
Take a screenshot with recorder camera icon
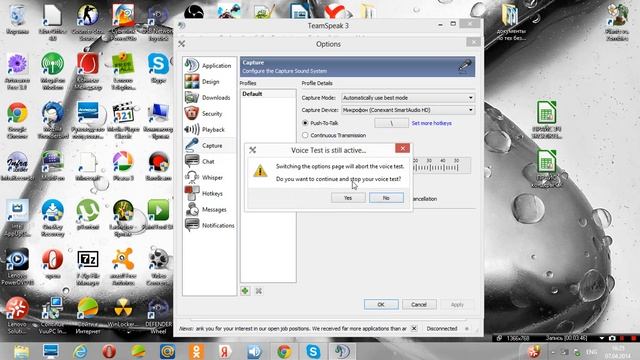pos(612,338)
